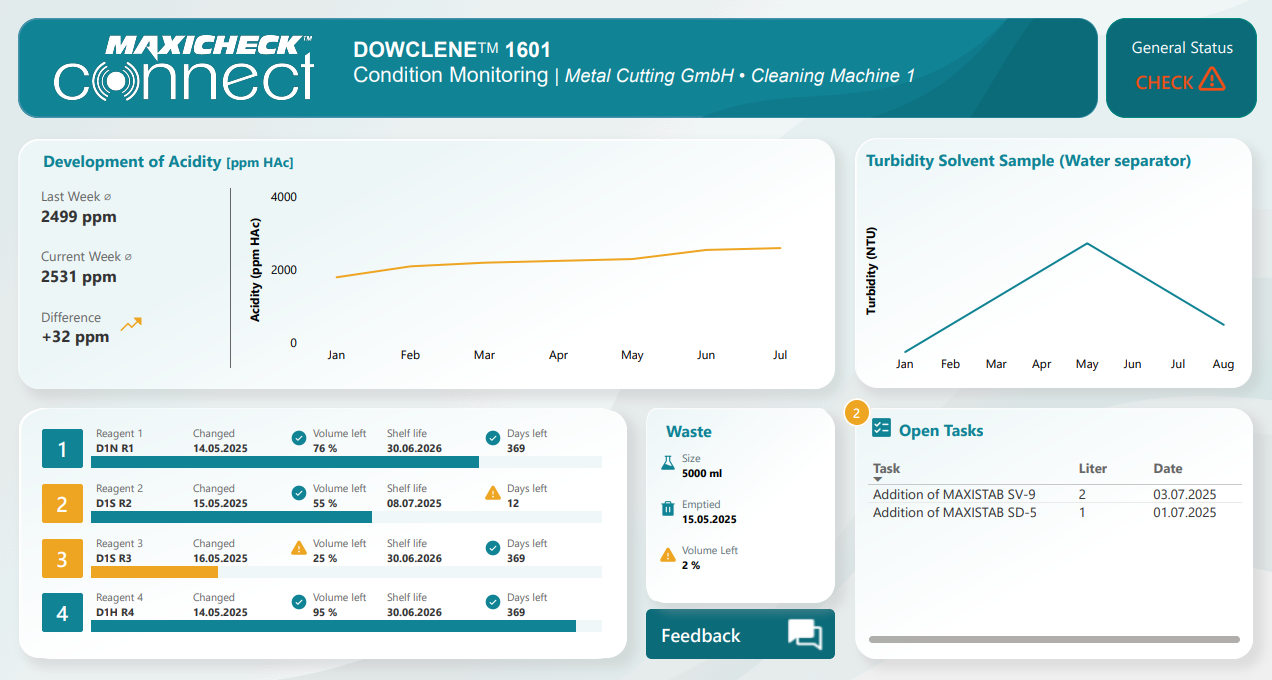This screenshot has width=1272, height=680.
Task: Click Reagent 1 volume left checkmark icon
Action: pyautogui.click(x=298, y=438)
